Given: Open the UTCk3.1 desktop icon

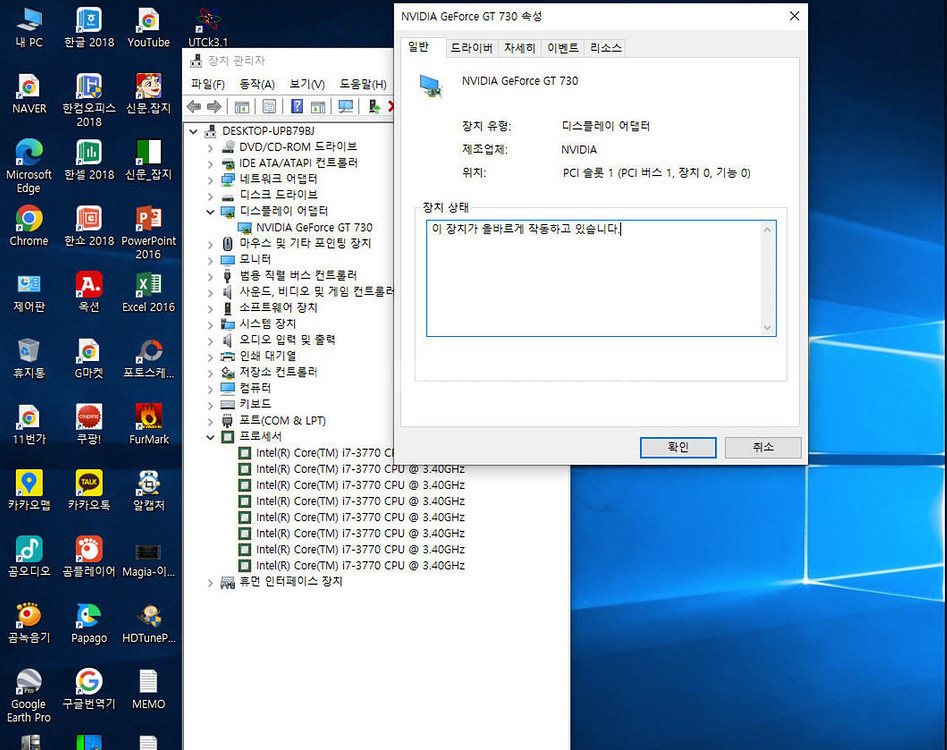Looking at the screenshot, I should click(208, 28).
